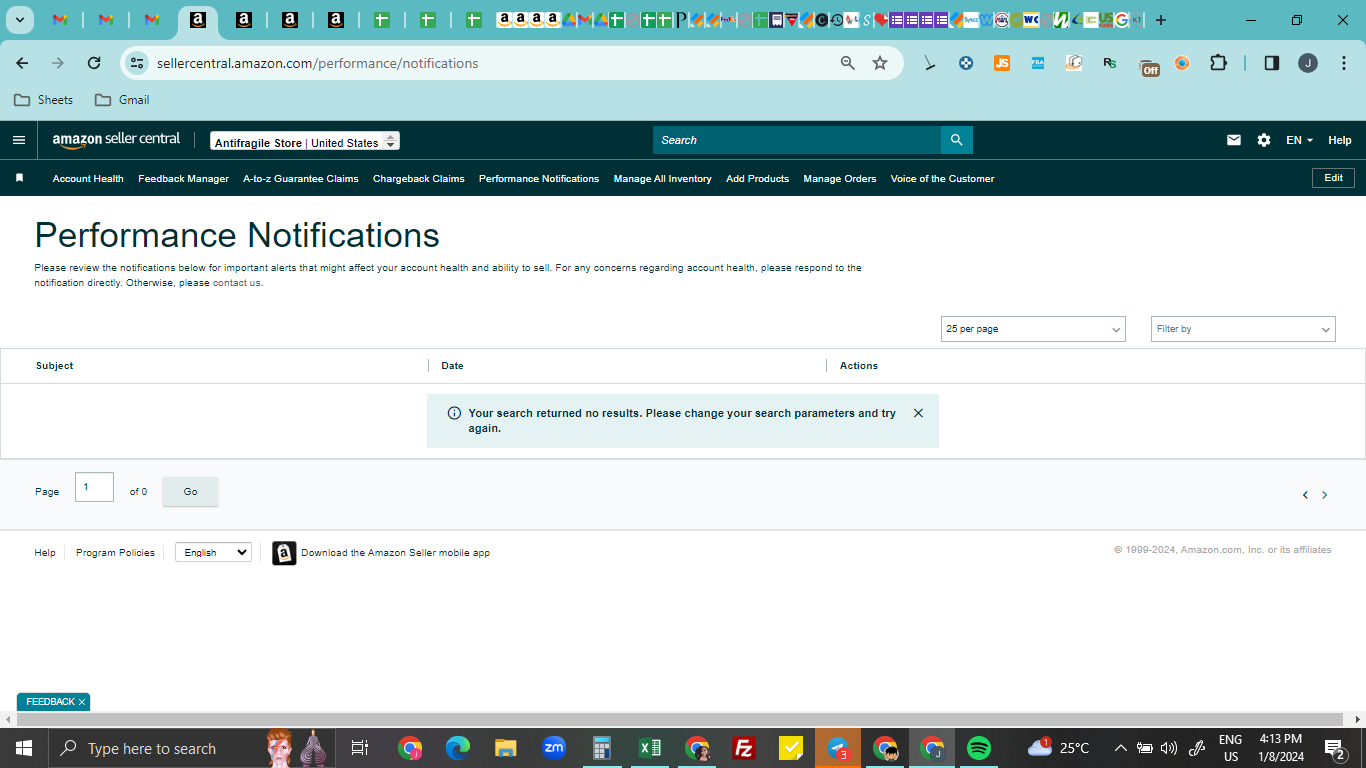Open the settings gear icon
This screenshot has width=1366, height=768.
[1264, 140]
